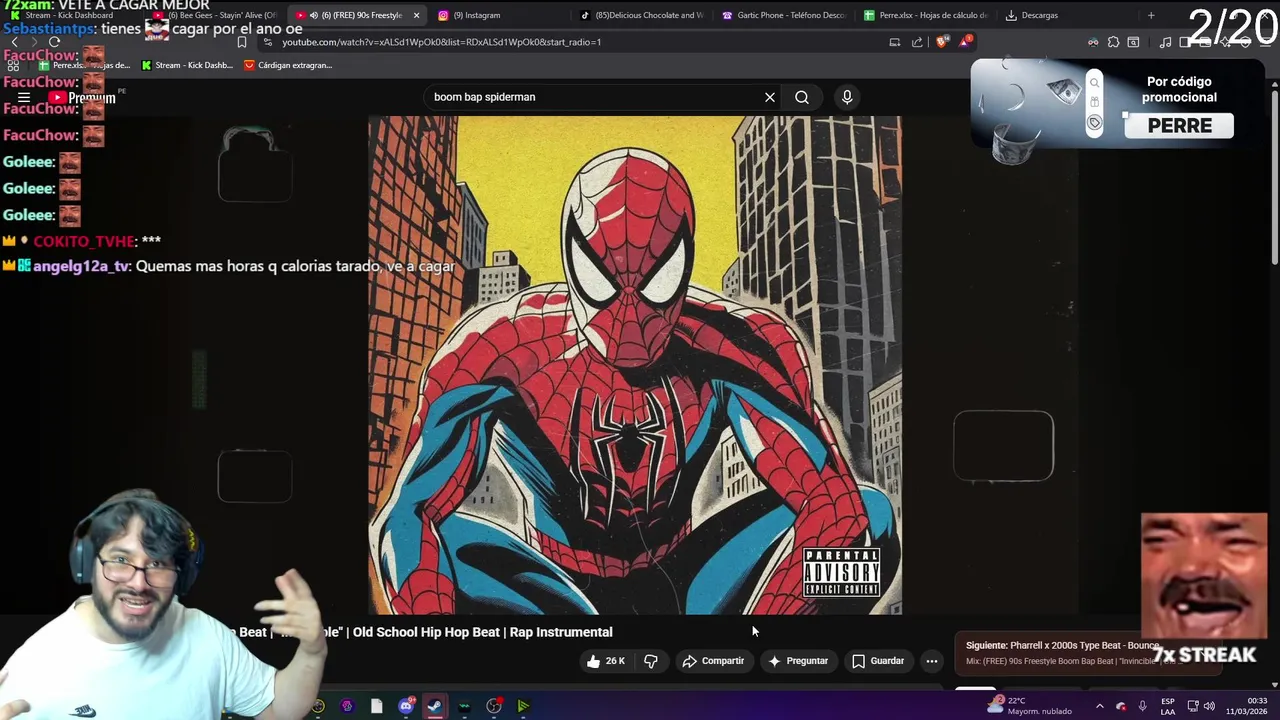1280x720 pixels.
Task: Open weather widget showing 22°C
Action: [1030, 706]
